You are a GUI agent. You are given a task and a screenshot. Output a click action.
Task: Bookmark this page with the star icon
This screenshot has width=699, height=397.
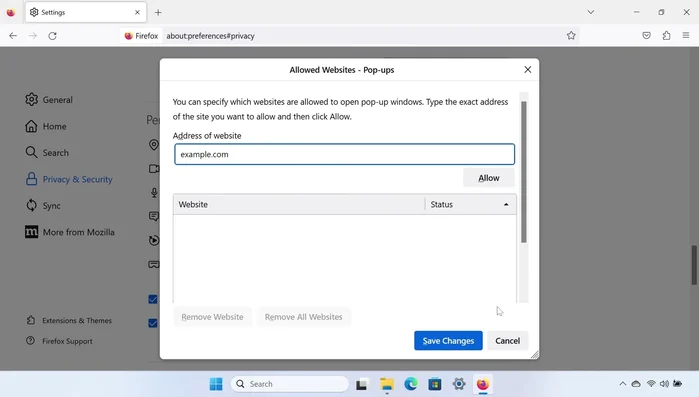pyautogui.click(x=571, y=36)
